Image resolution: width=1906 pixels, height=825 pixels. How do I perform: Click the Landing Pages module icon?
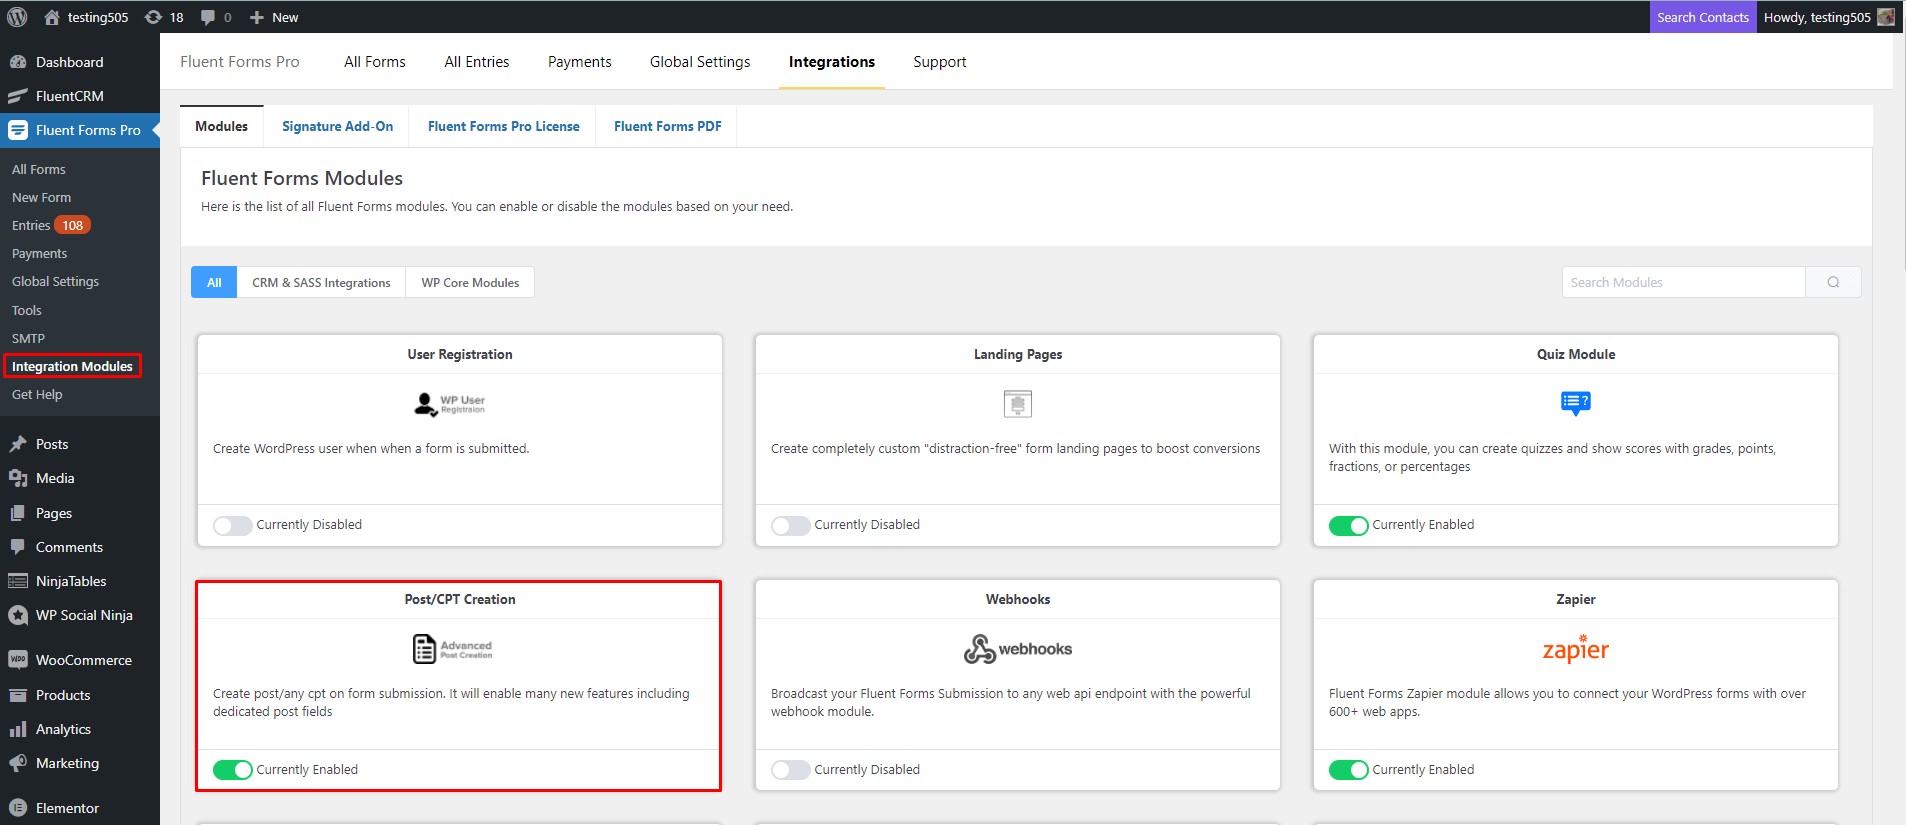point(1018,404)
